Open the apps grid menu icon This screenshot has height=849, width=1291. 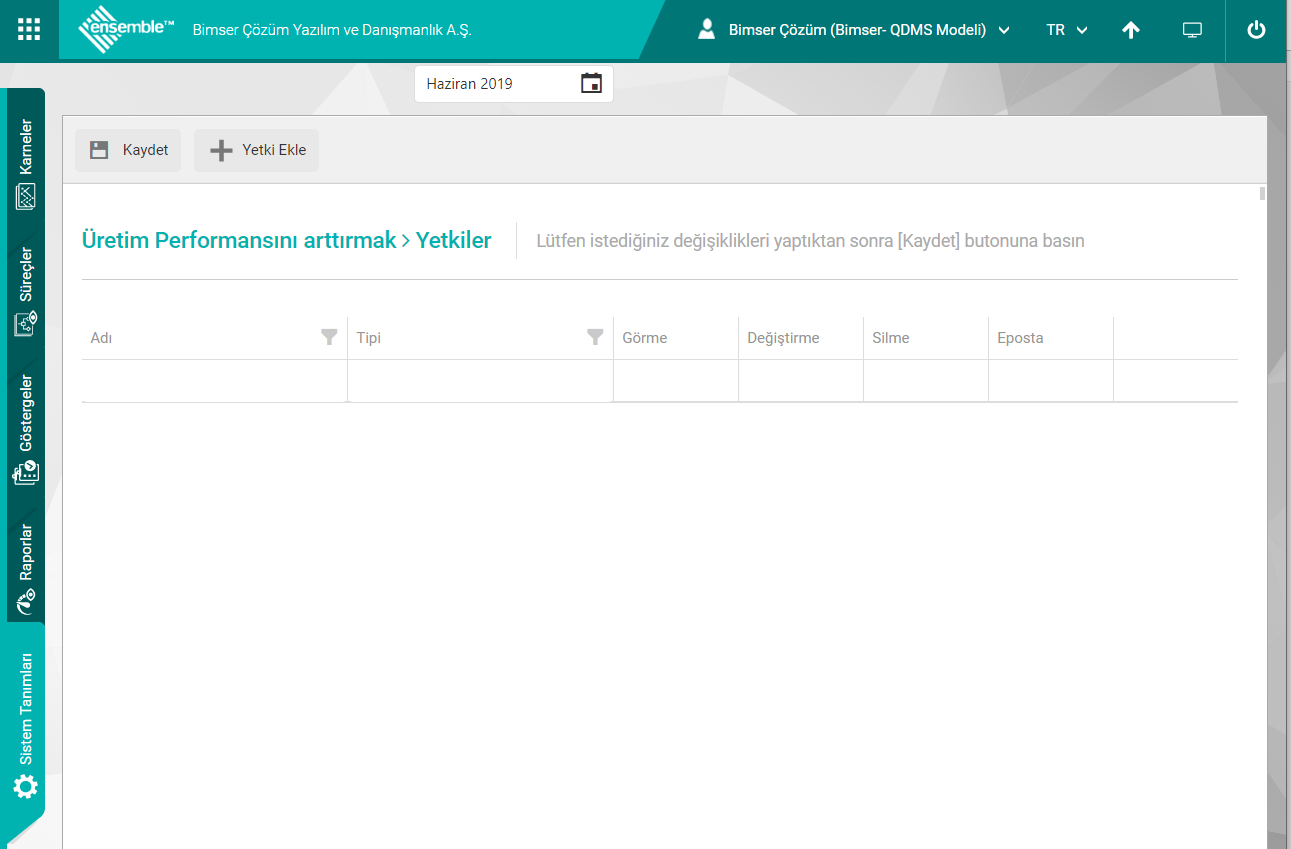click(x=29, y=30)
